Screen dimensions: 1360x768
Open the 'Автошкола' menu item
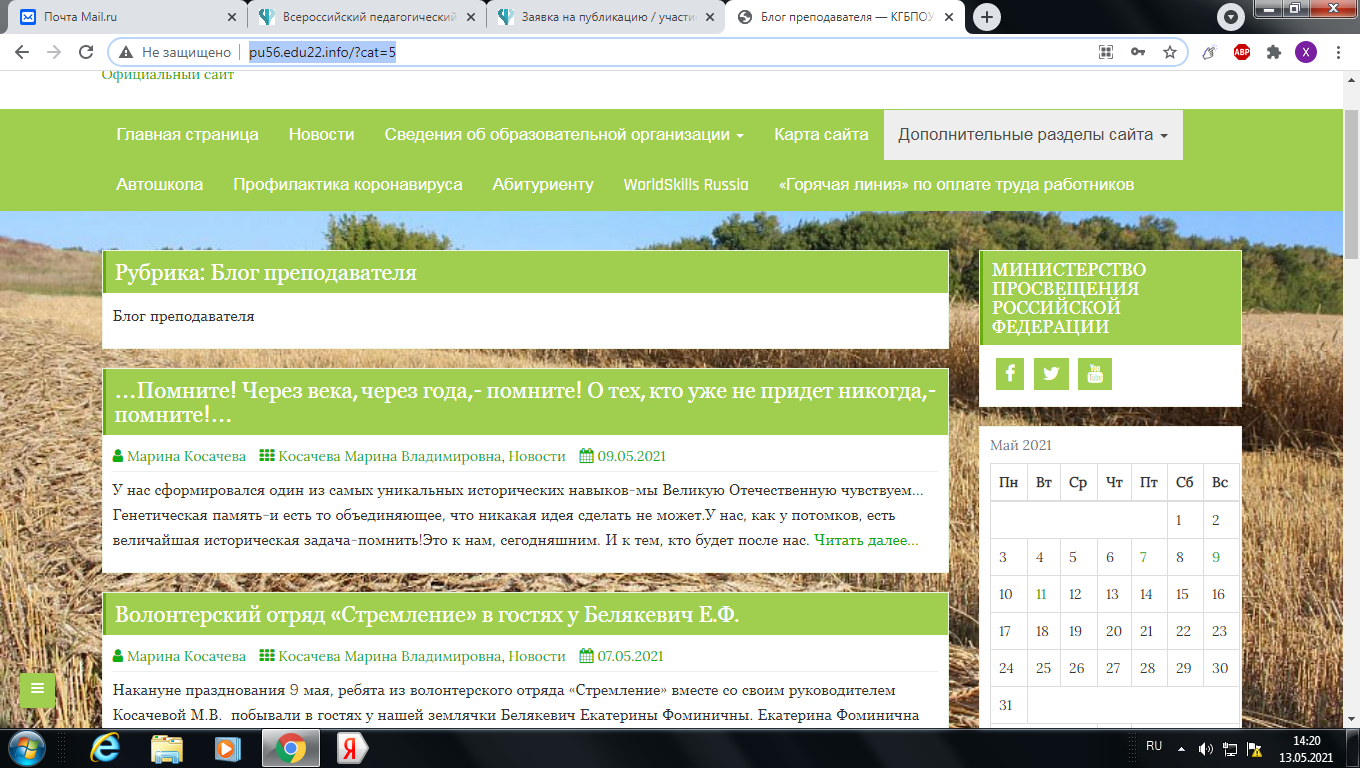(159, 185)
